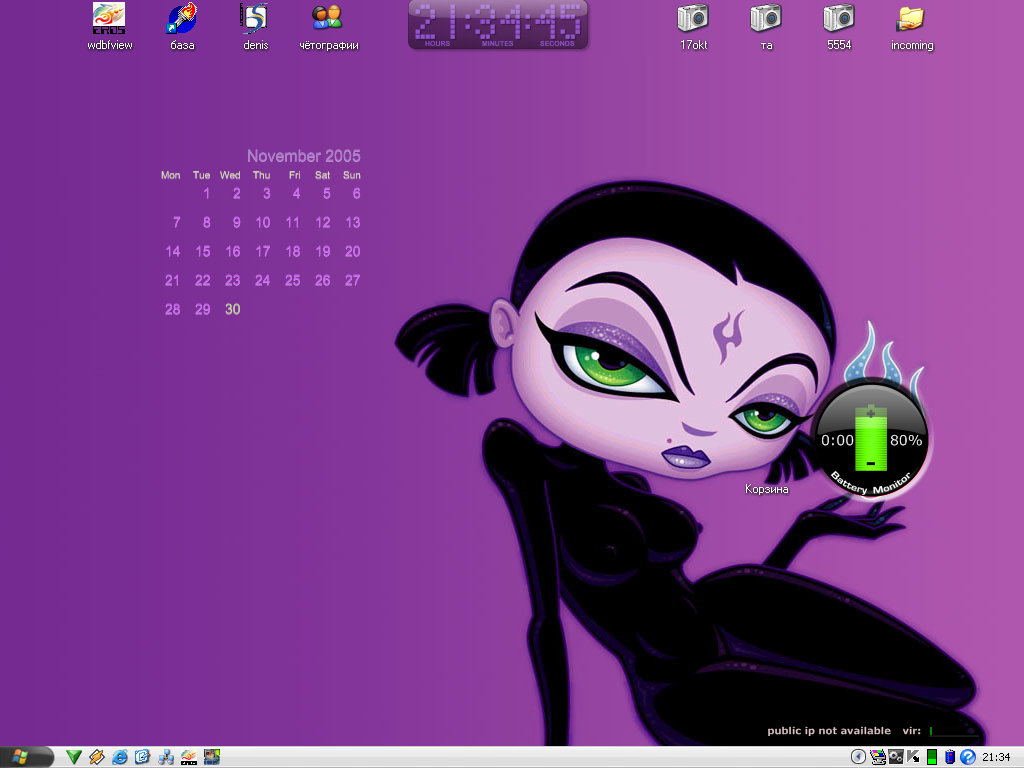Launch the green triangle quick launch icon
The image size is (1024, 768).
tap(74, 757)
